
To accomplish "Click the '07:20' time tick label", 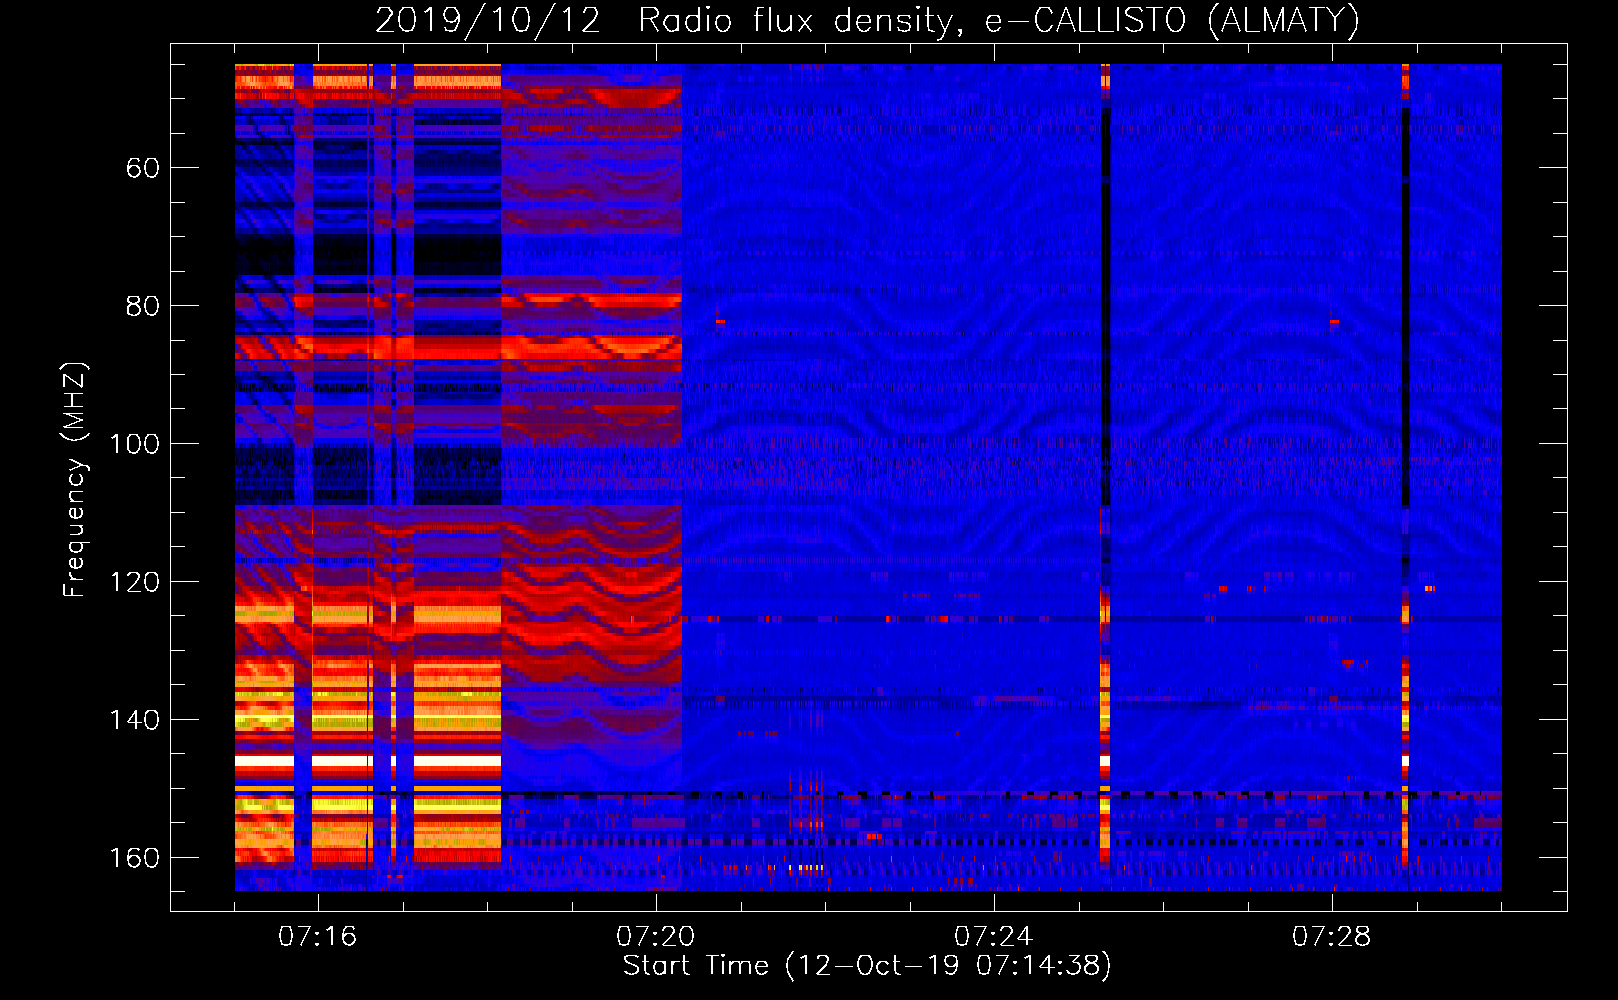I will pos(655,937).
